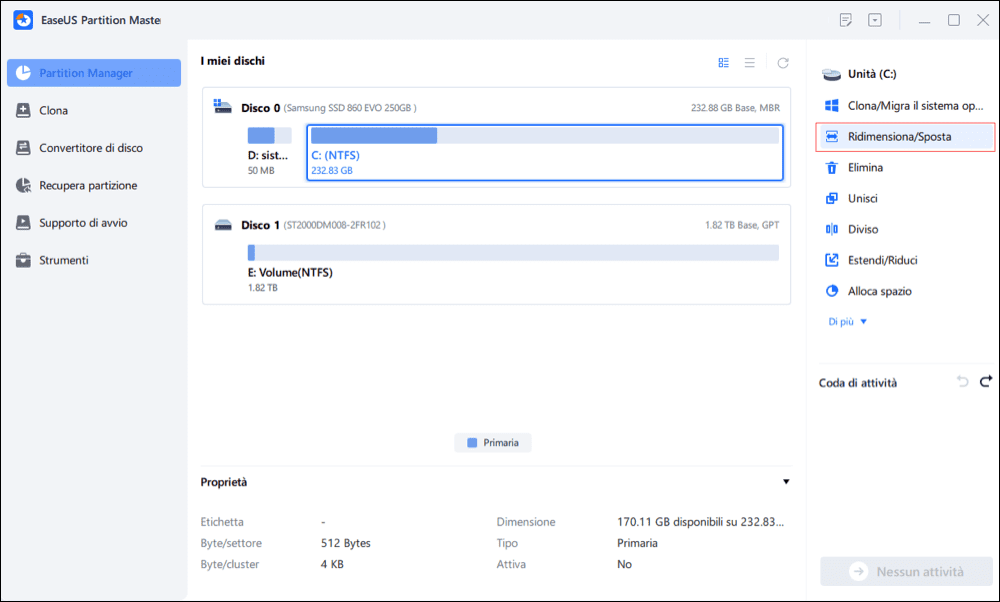Select the E: Volume(NTFS) partition bar
Screen dimensions: 1000x602
click(x=513, y=253)
